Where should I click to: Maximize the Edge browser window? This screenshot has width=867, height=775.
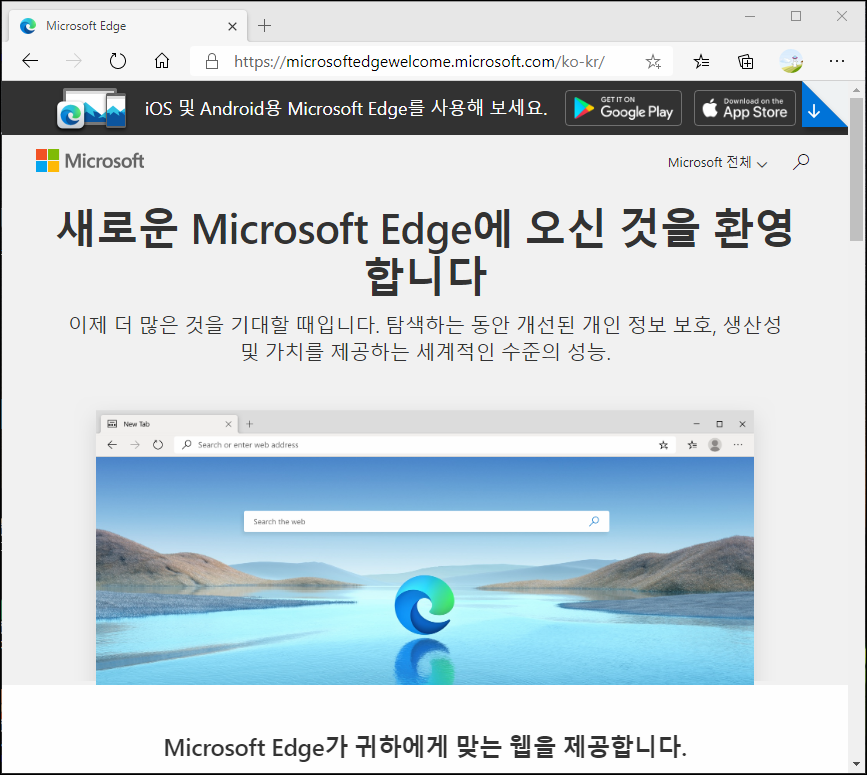click(796, 17)
